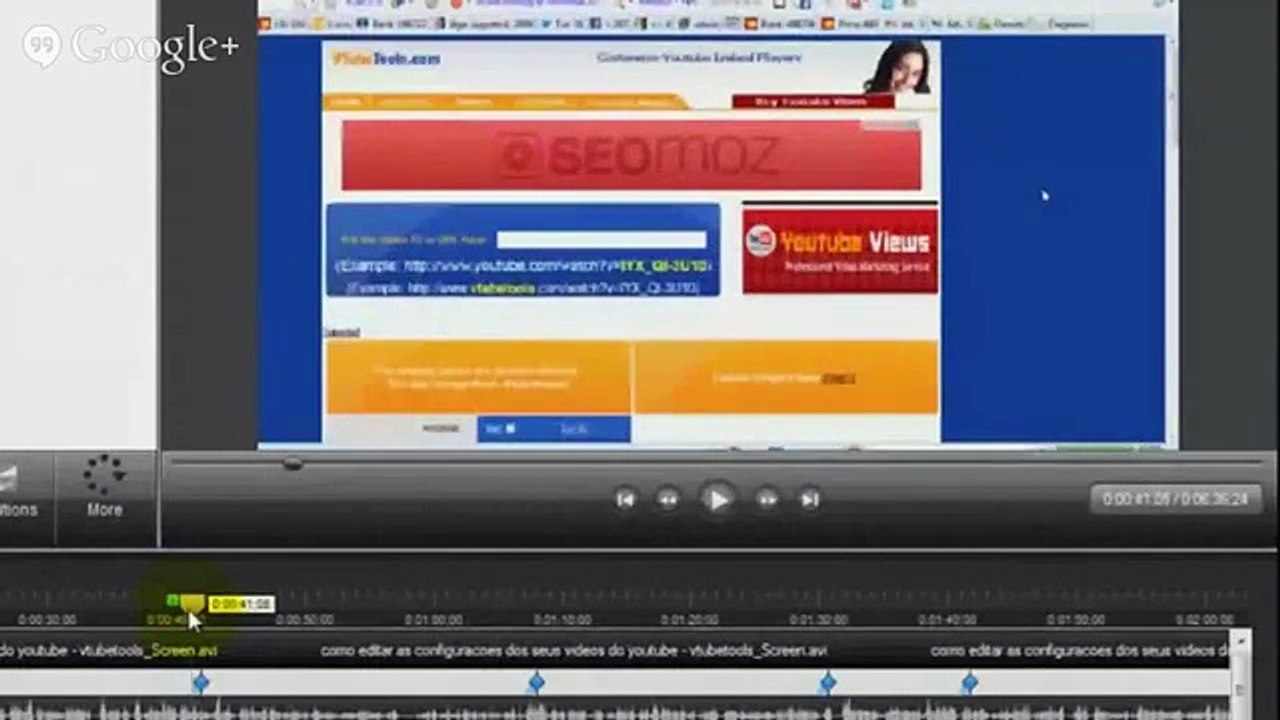
Task: Select the marker between 0:01:00:00 and 0:01:10:00
Action: [536, 683]
